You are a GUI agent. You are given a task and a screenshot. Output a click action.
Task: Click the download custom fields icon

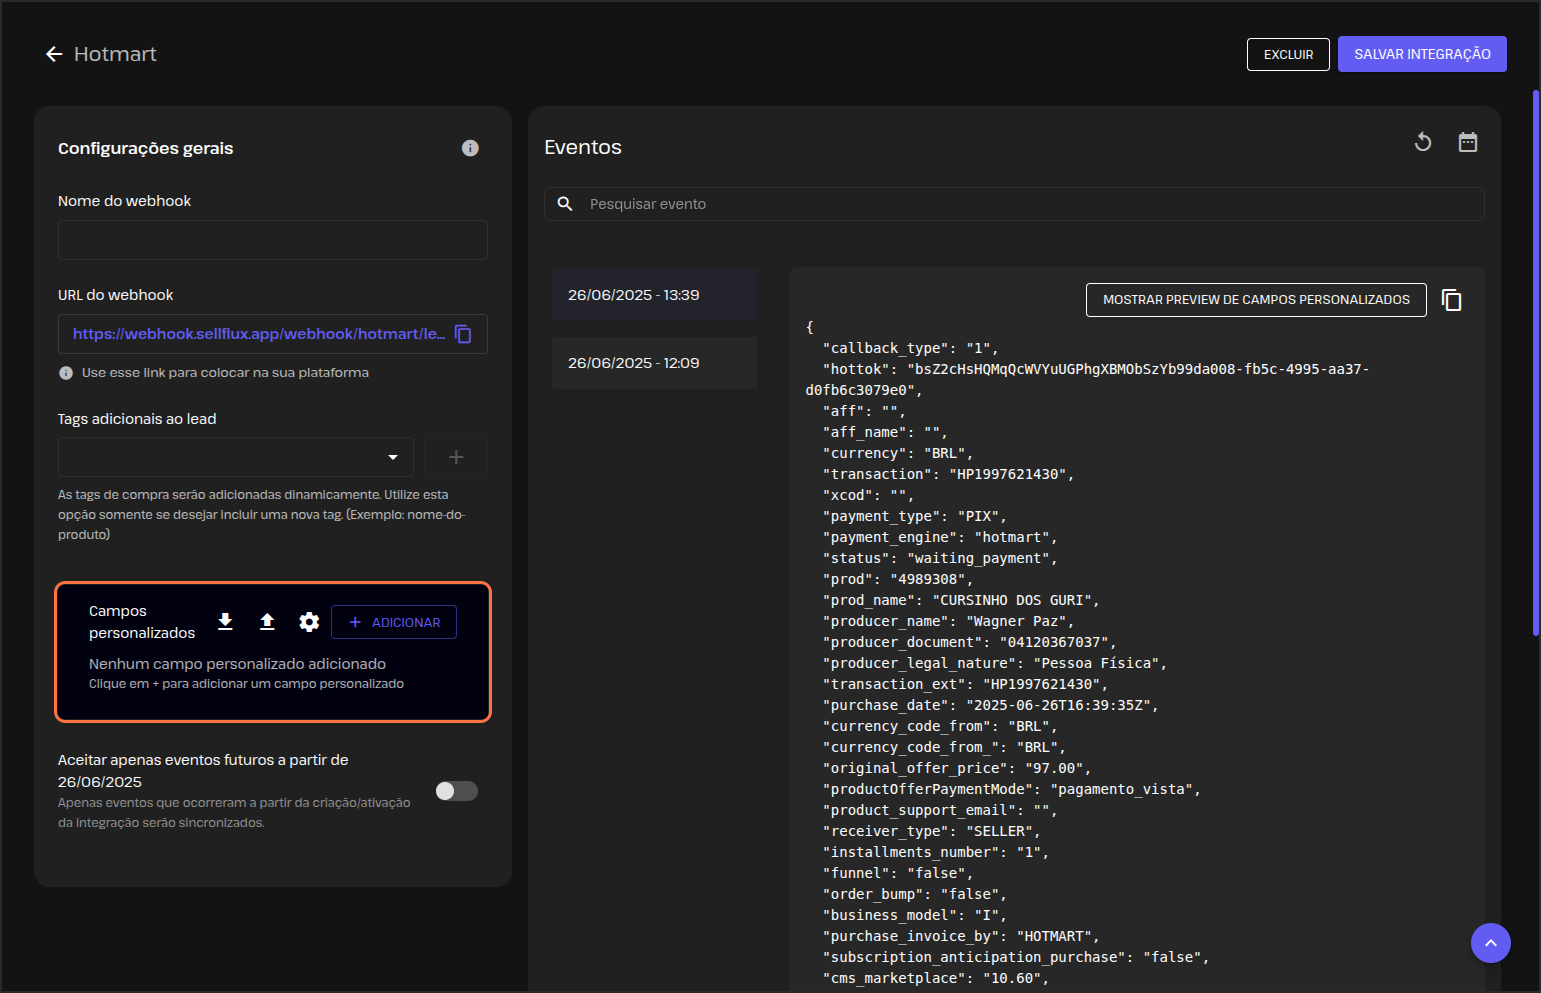(x=226, y=622)
